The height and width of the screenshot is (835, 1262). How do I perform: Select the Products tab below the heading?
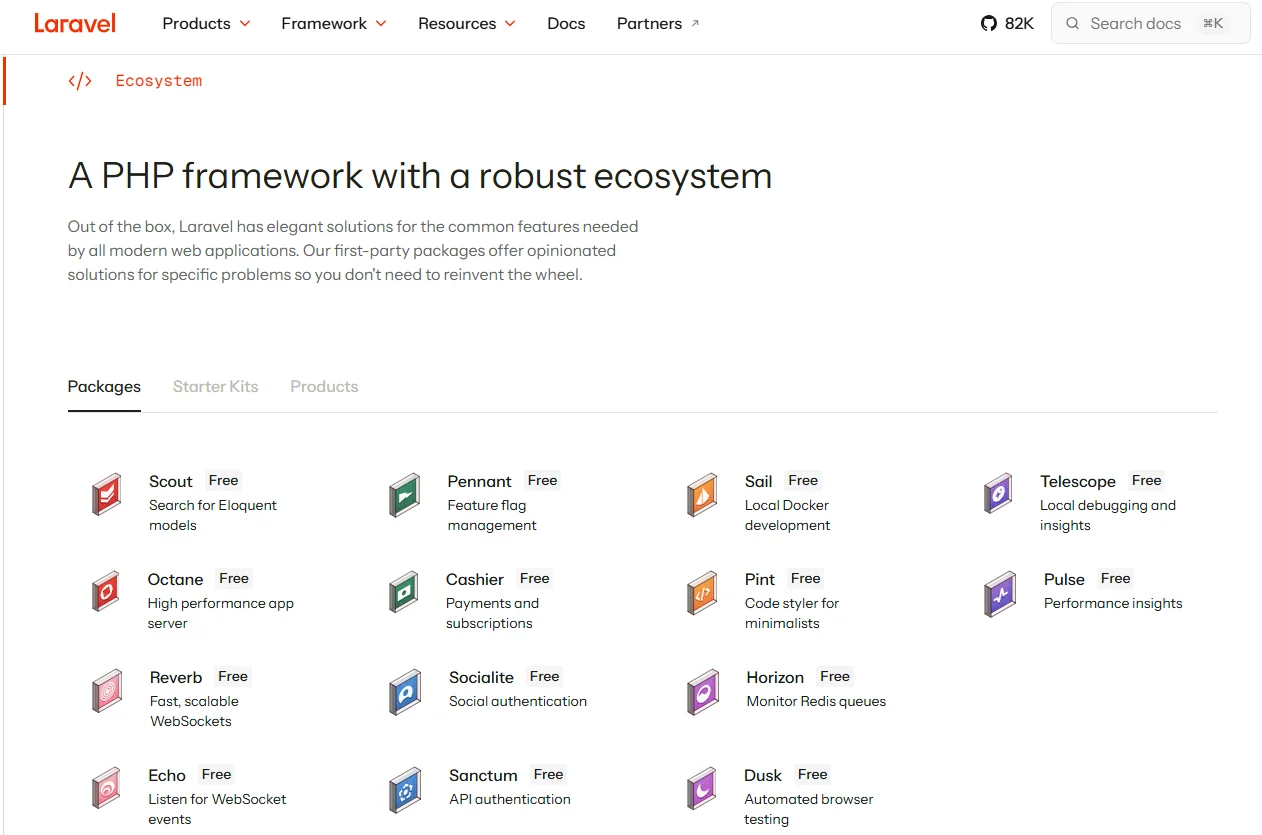point(324,386)
